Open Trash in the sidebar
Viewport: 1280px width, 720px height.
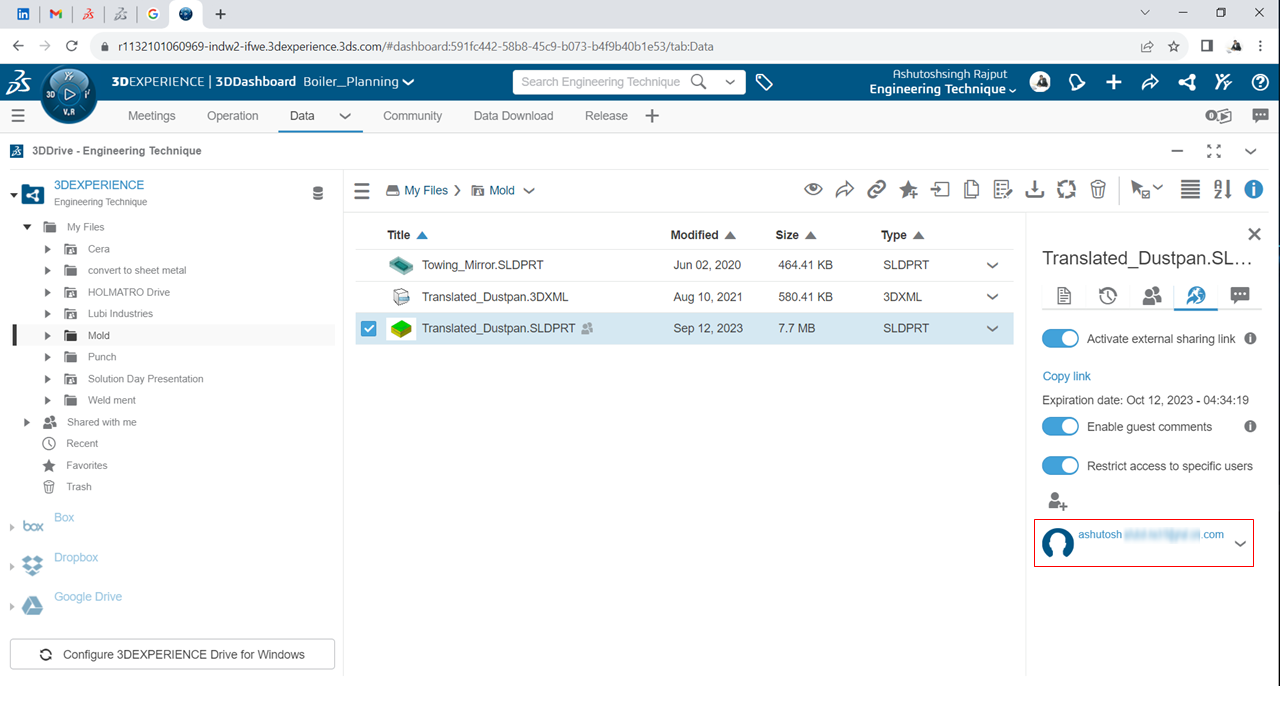(79, 487)
